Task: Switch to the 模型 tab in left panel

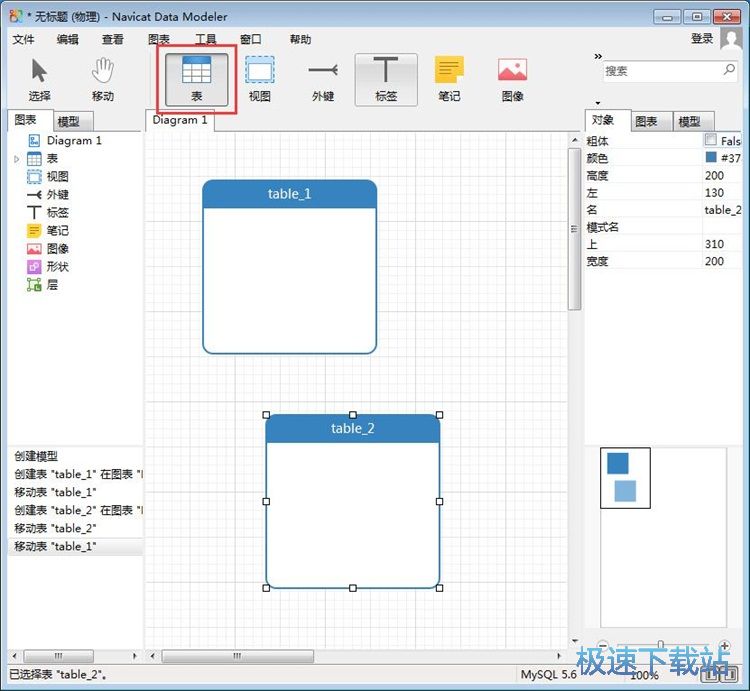Action: [68, 121]
